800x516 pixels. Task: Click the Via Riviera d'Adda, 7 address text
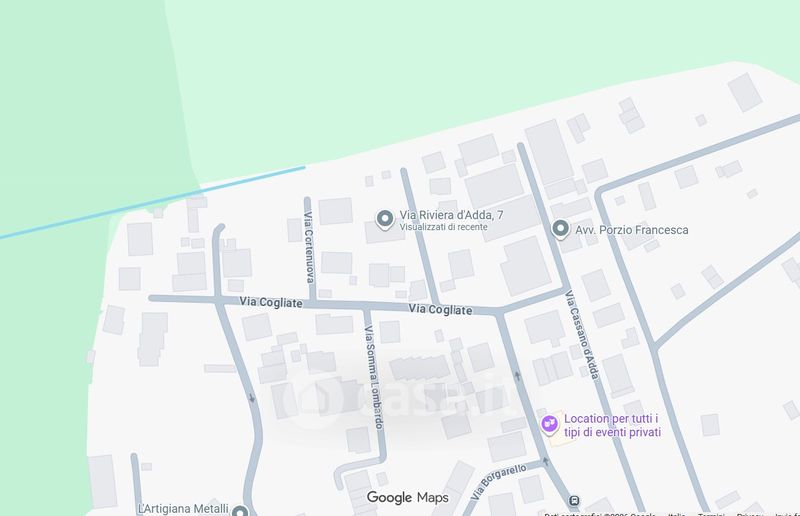(x=452, y=215)
